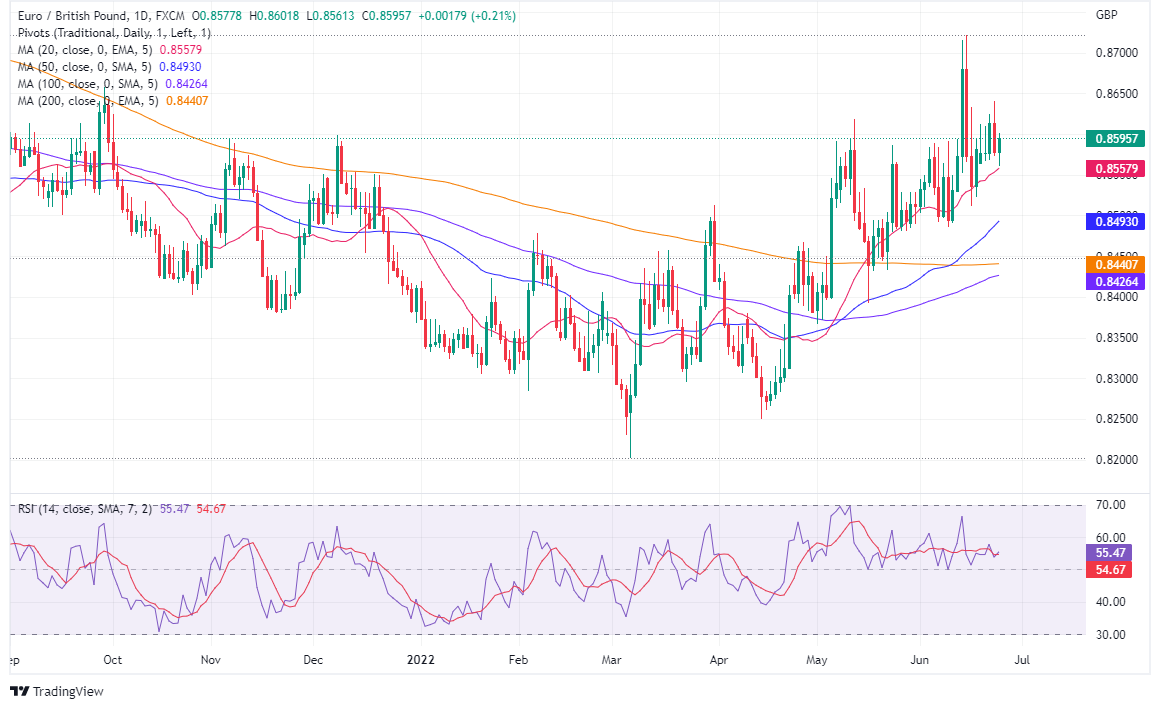
Task: Click the red 0.85579 price axis tag
Action: pos(1115,170)
